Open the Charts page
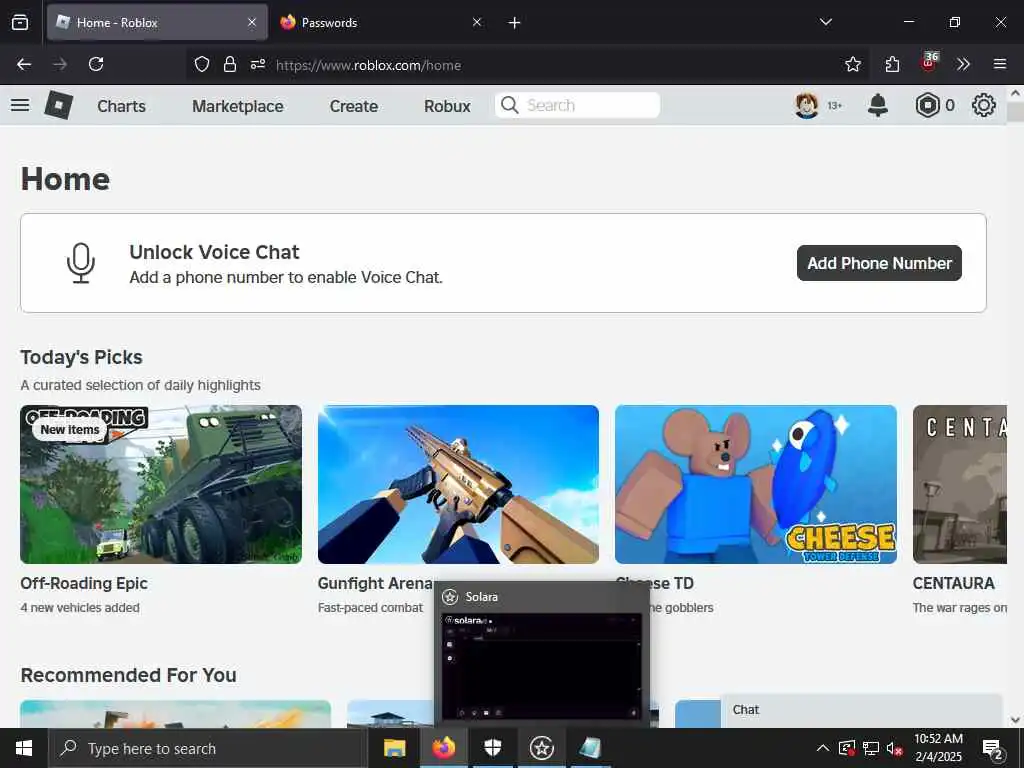Screen dimensions: 1024x768 click(x=121, y=106)
